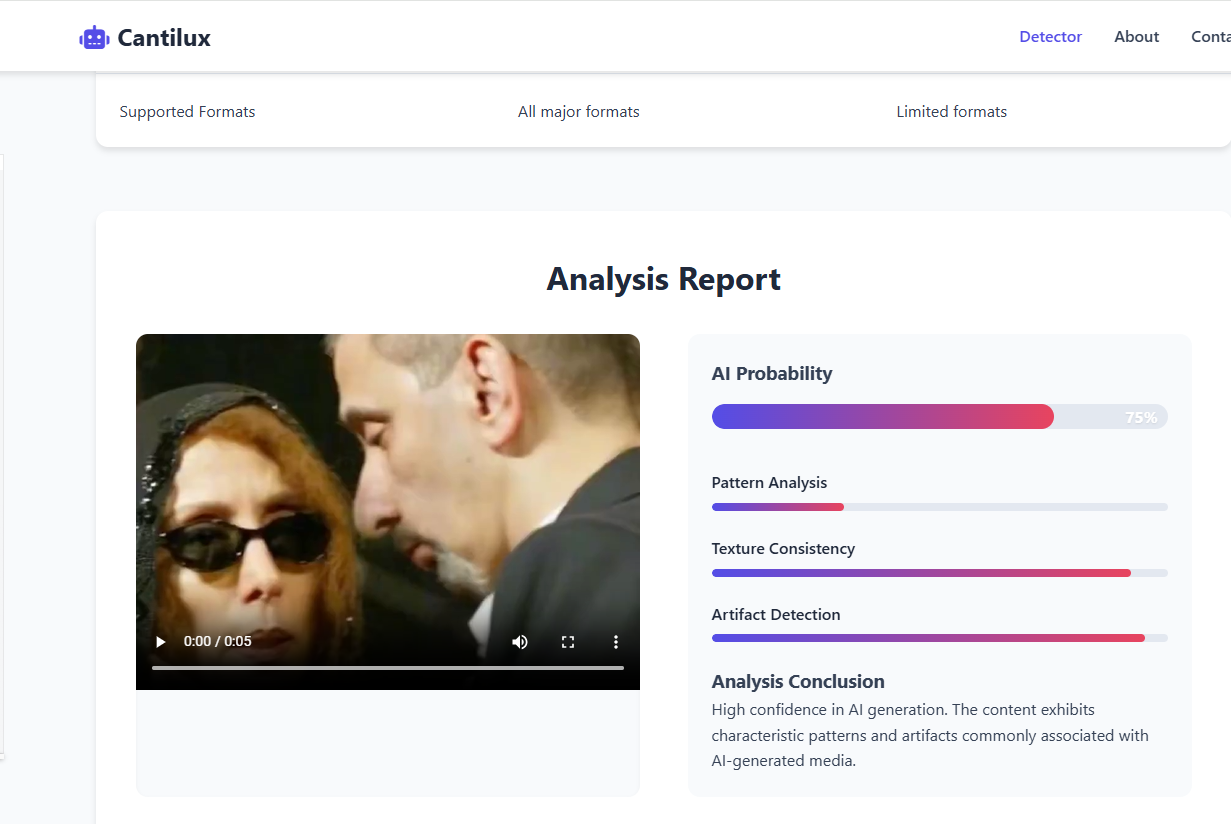Click the AI Probability 75% bar
Screen dimensions: 1231x824
coord(938,417)
